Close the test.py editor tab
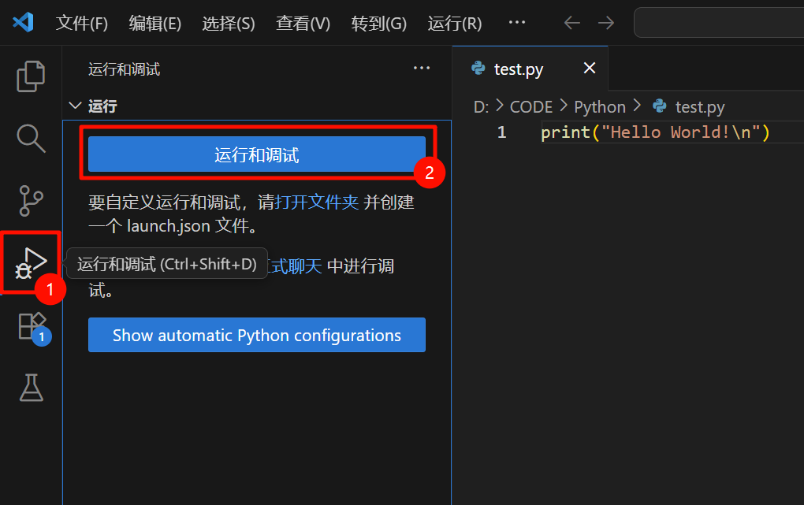 [590, 68]
